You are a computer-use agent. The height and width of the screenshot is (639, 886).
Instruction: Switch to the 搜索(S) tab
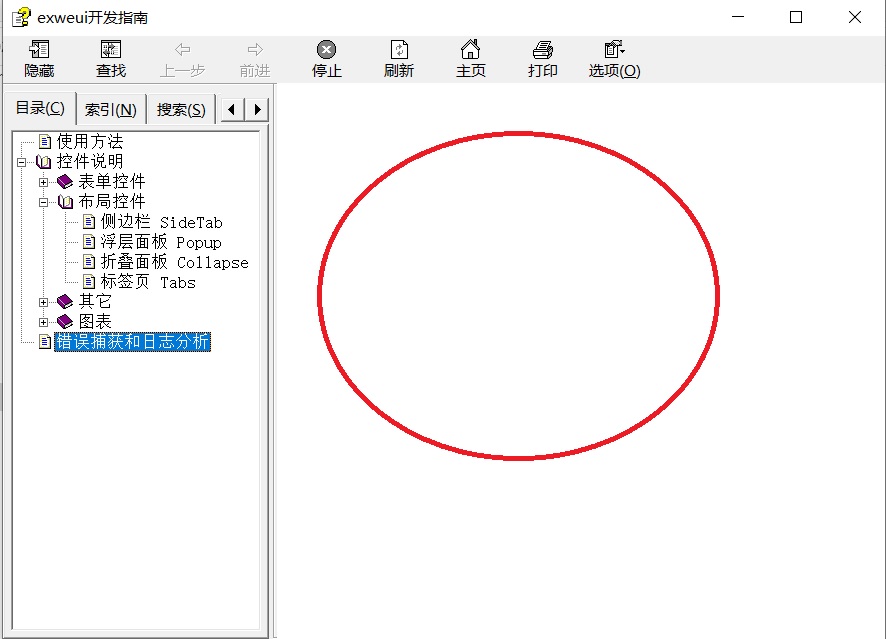[x=181, y=110]
